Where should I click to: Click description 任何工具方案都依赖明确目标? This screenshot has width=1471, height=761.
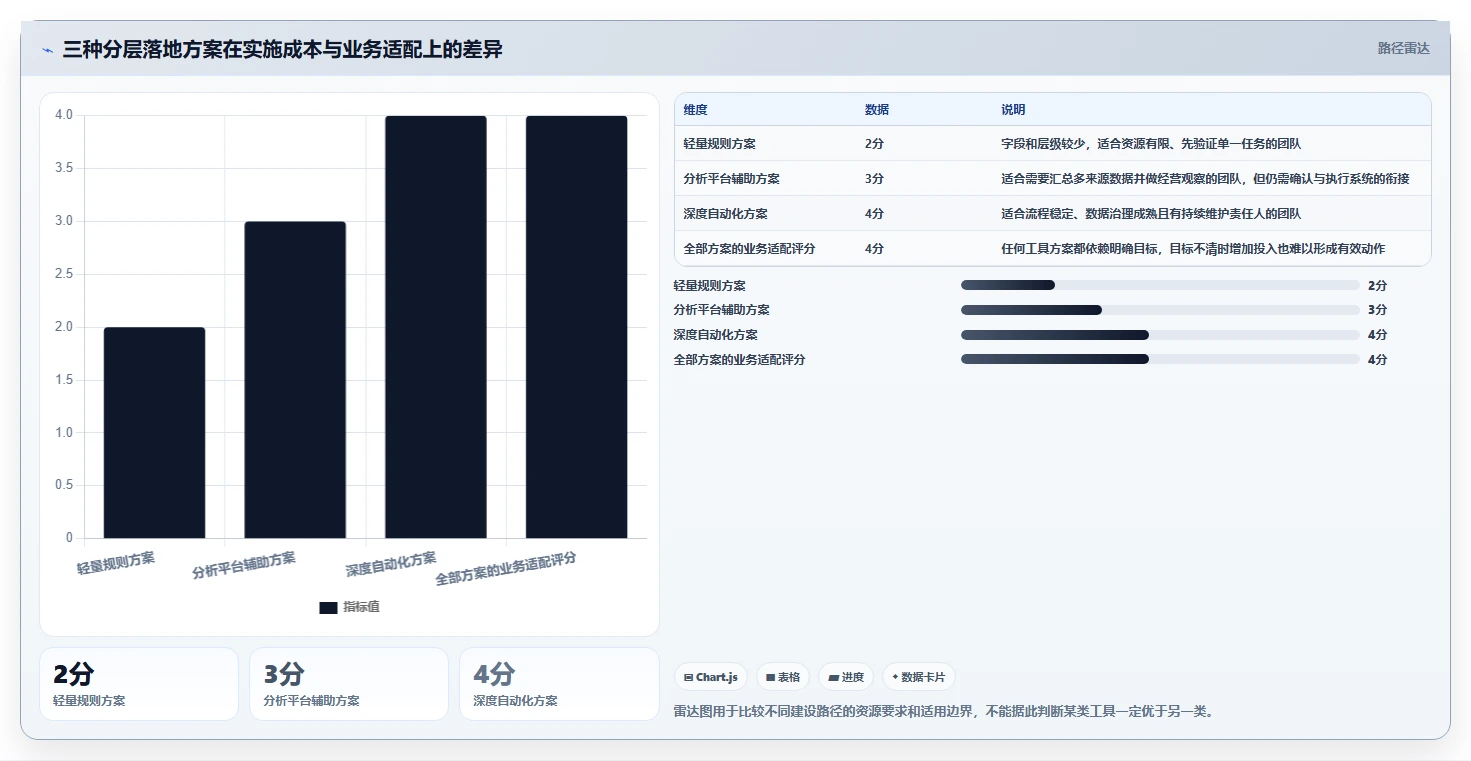(x=1193, y=249)
